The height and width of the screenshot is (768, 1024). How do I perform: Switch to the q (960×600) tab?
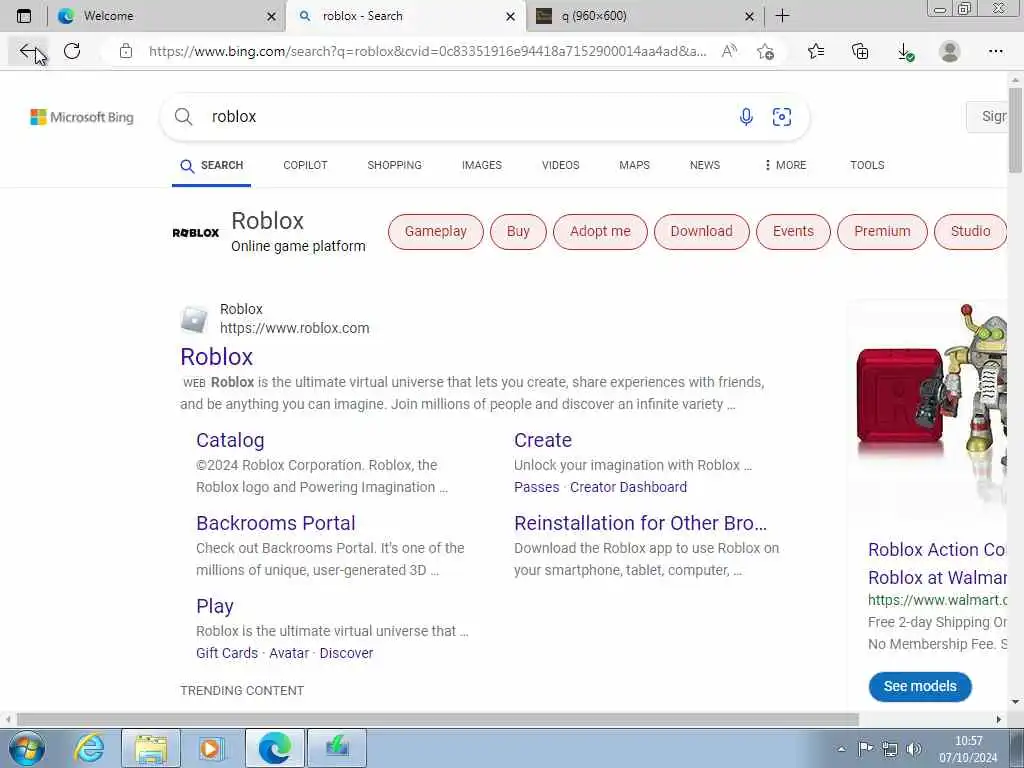(x=643, y=16)
